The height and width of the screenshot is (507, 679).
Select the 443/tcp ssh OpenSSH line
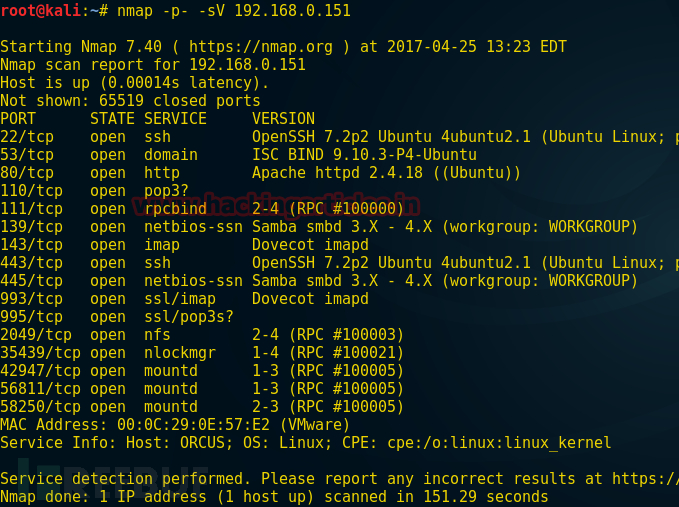click(340, 263)
